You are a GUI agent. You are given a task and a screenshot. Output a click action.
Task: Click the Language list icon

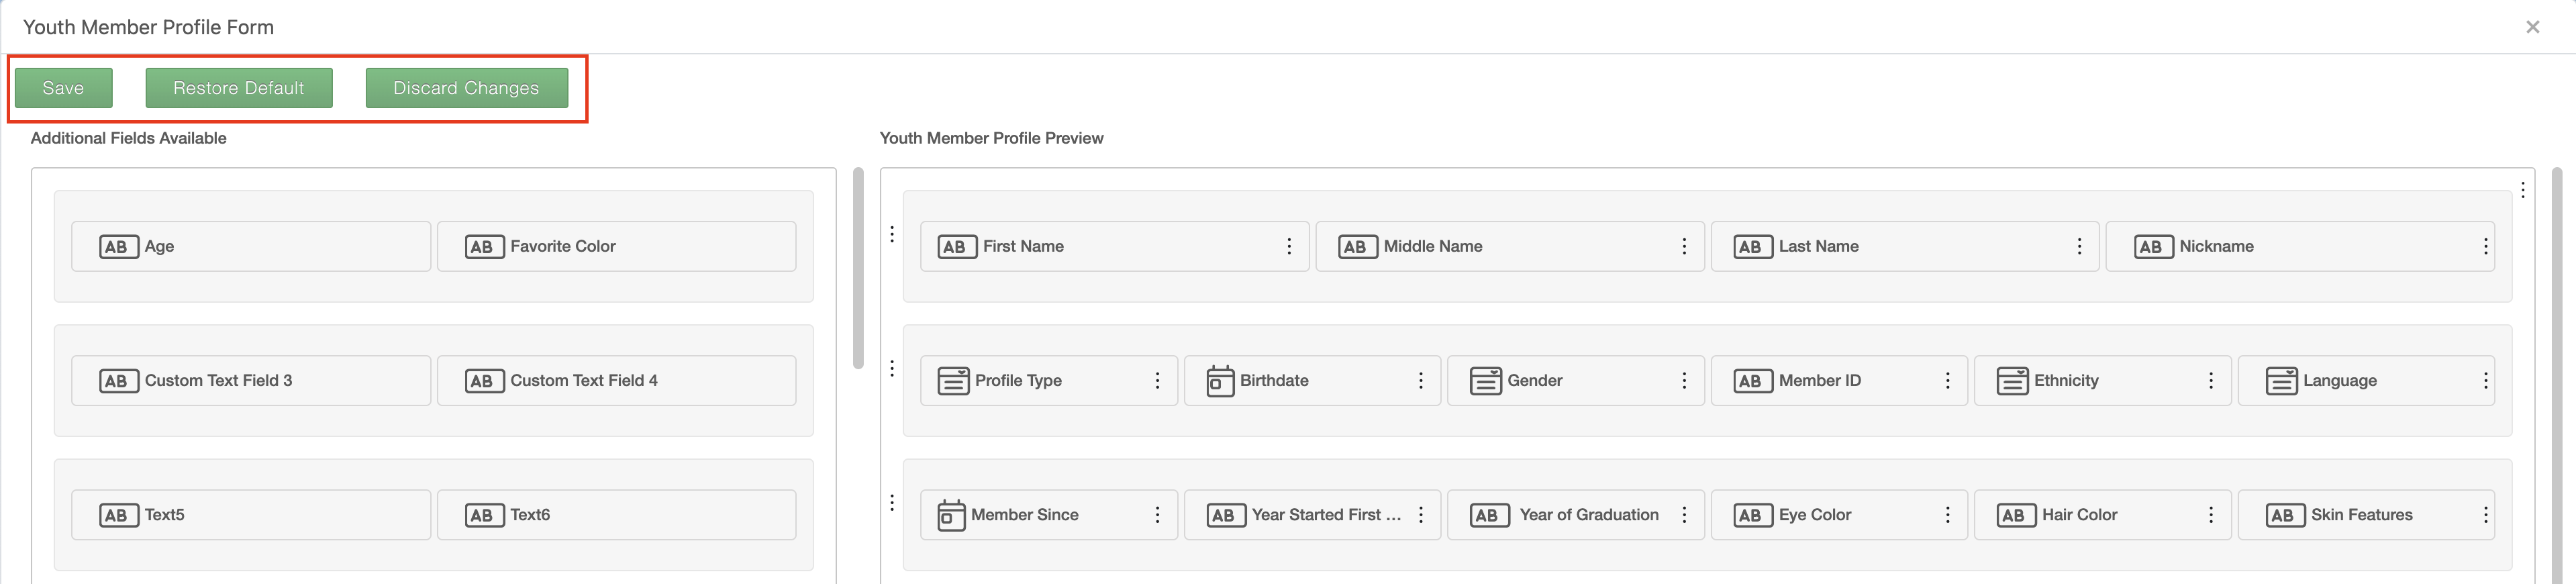tap(2281, 381)
